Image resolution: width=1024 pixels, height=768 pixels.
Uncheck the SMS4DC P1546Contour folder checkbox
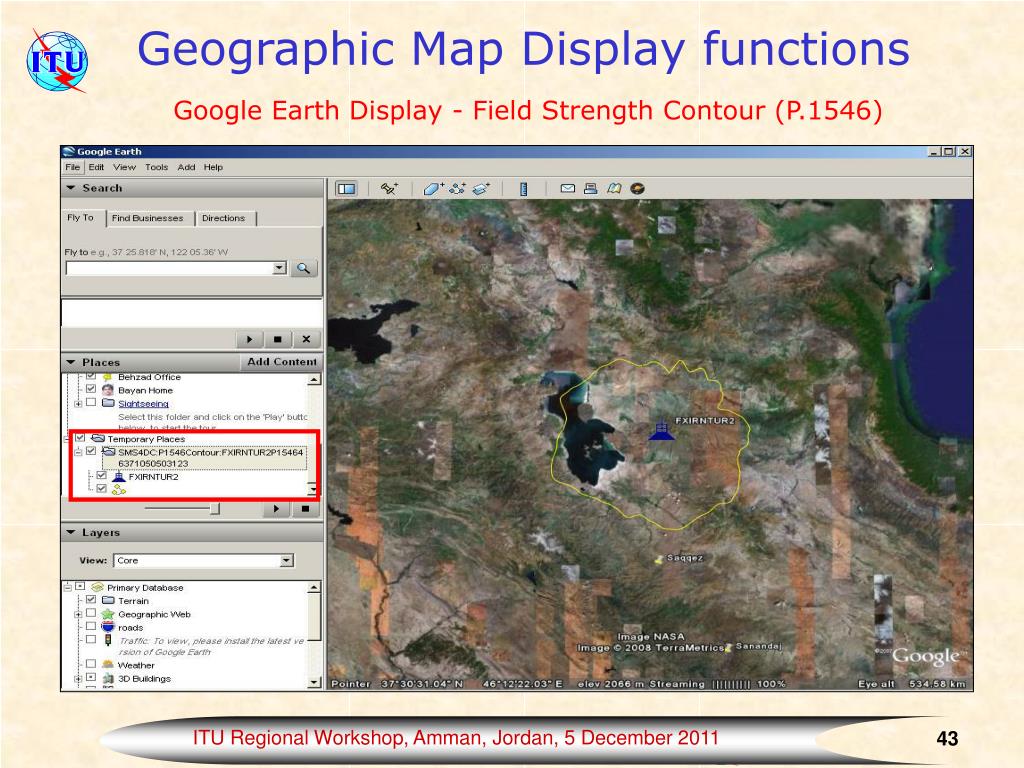pos(91,451)
